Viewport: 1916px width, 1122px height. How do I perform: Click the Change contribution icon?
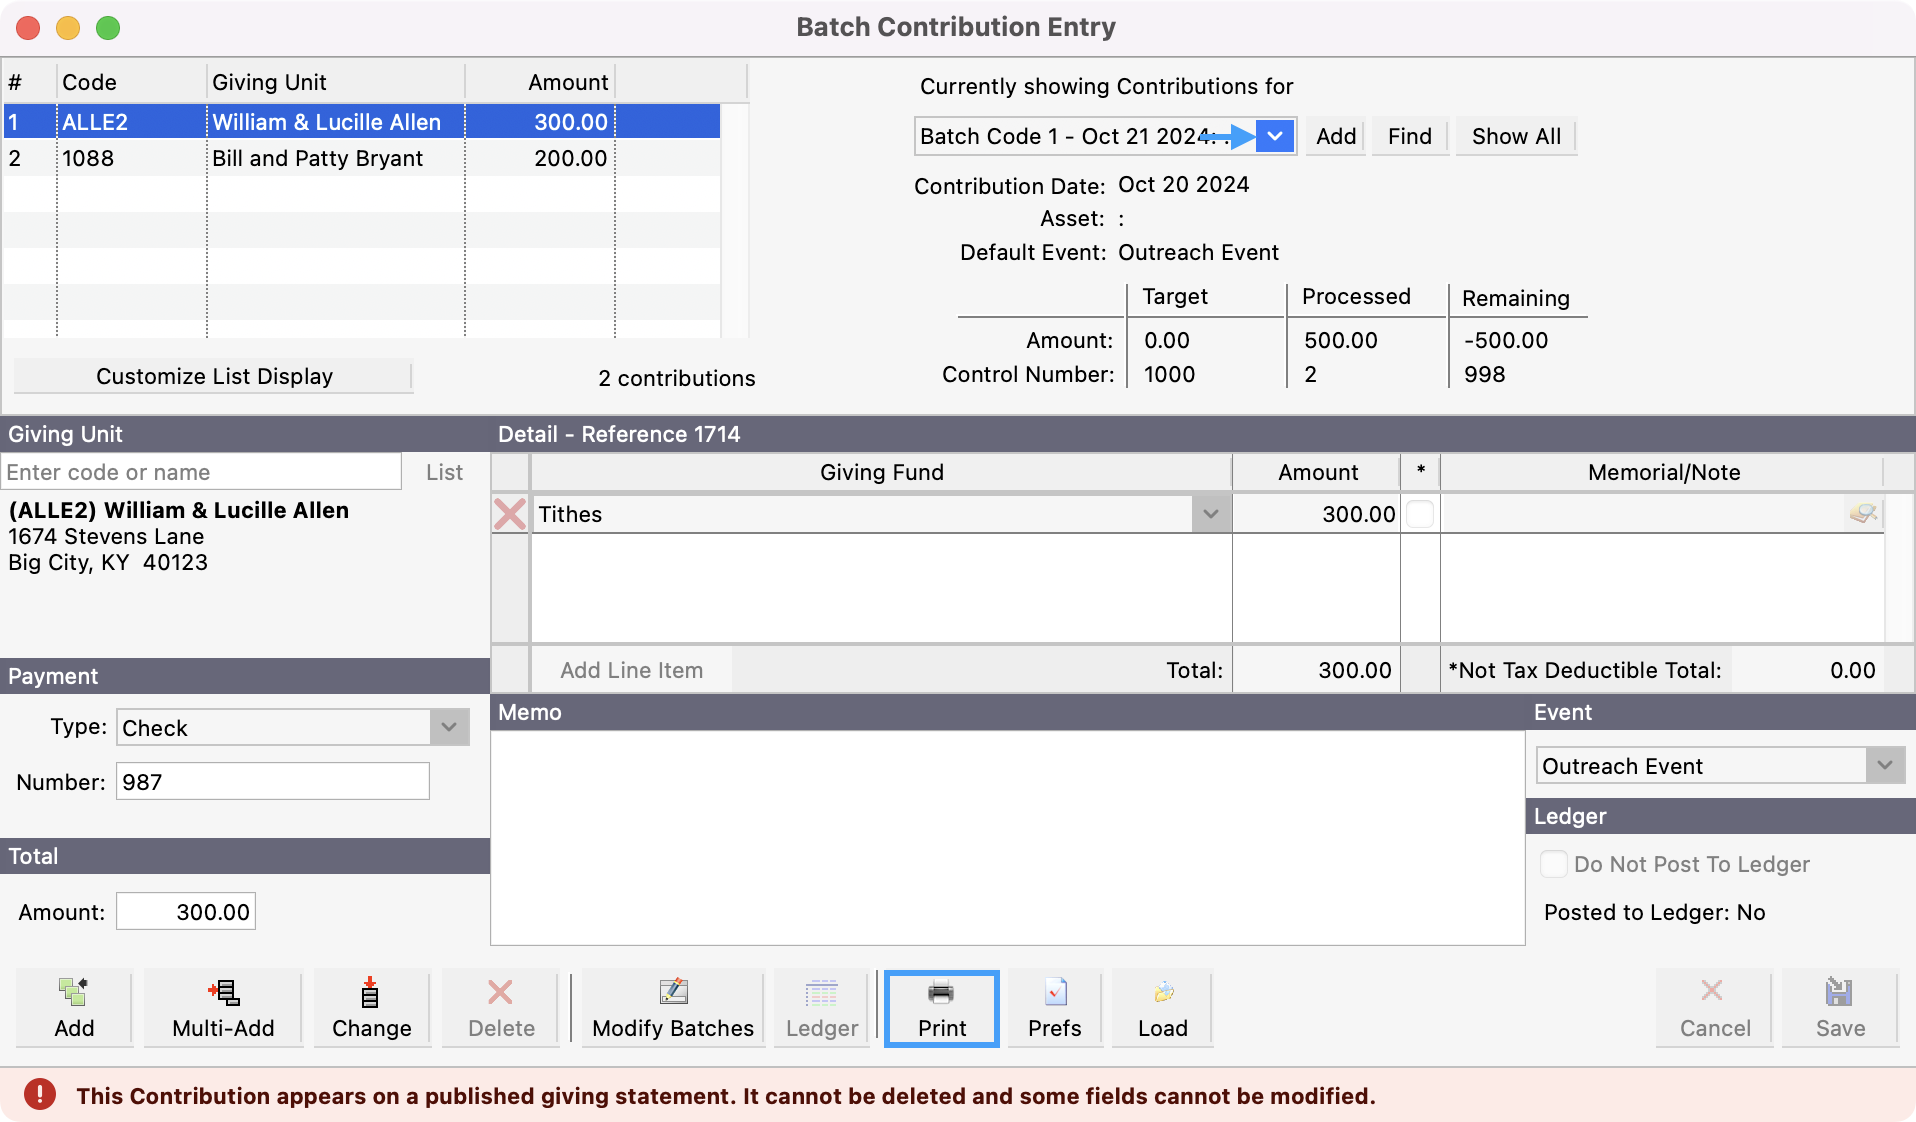coord(370,1007)
